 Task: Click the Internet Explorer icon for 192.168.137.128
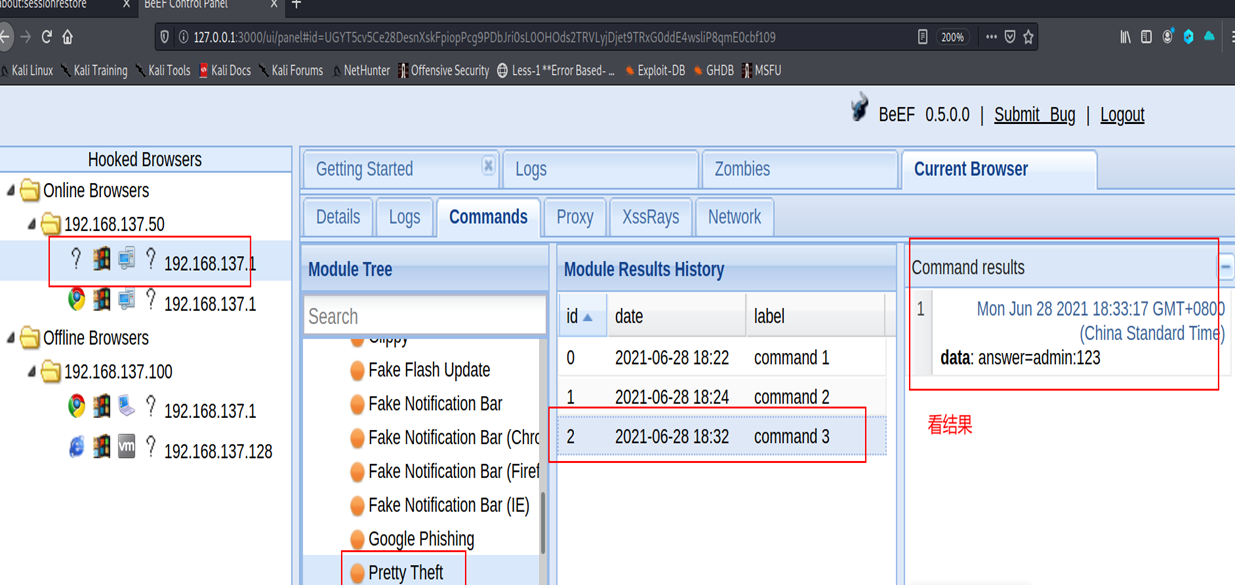tap(76, 447)
